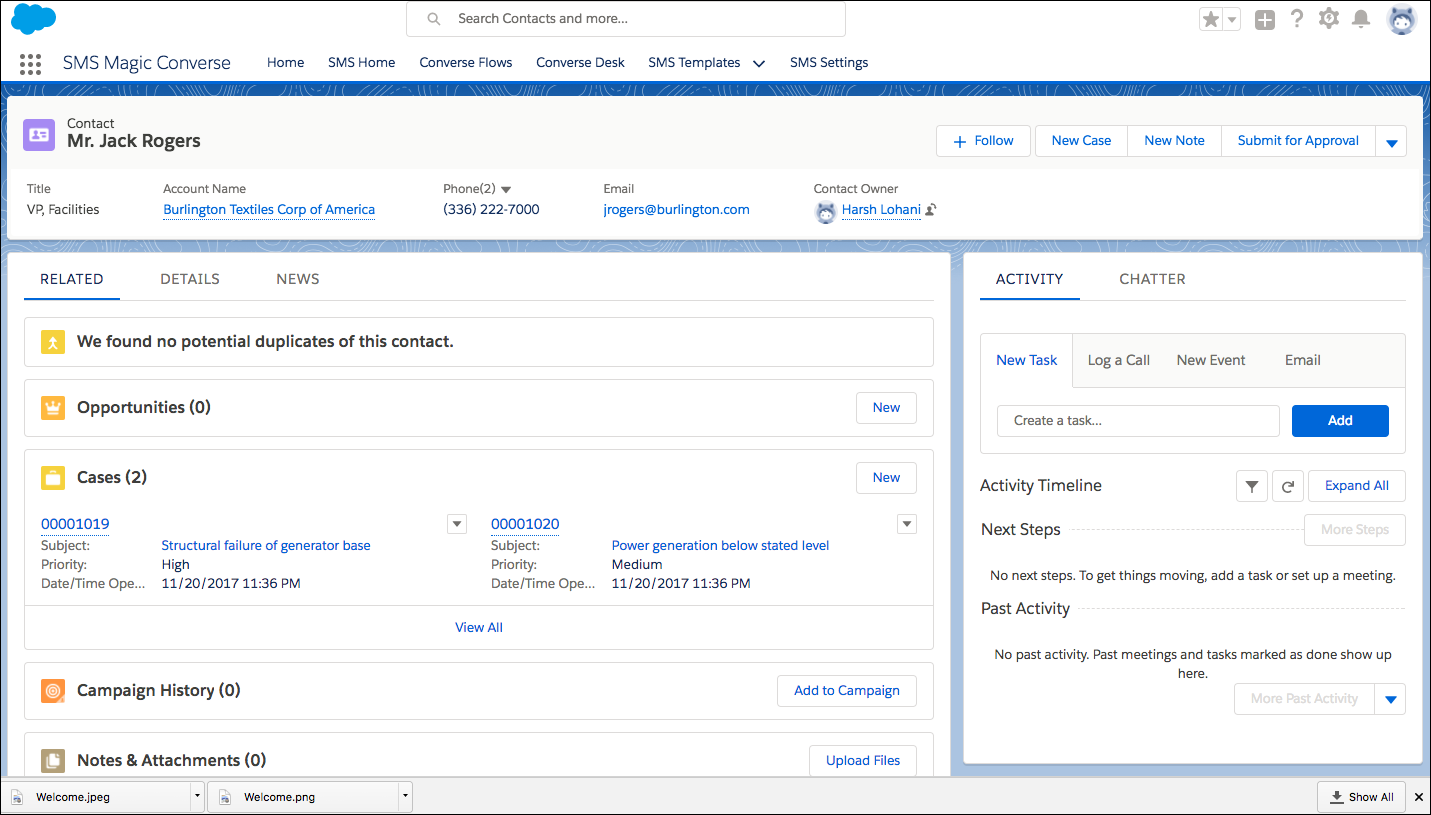Click the New Case button
1431x815 pixels.
tap(1081, 141)
